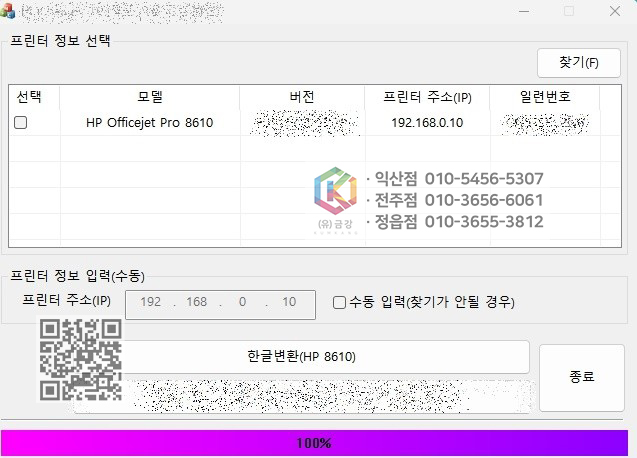Viewport: 637px width, 458px height.
Task: Click the first octet 192 in IP field
Action: click(151, 302)
